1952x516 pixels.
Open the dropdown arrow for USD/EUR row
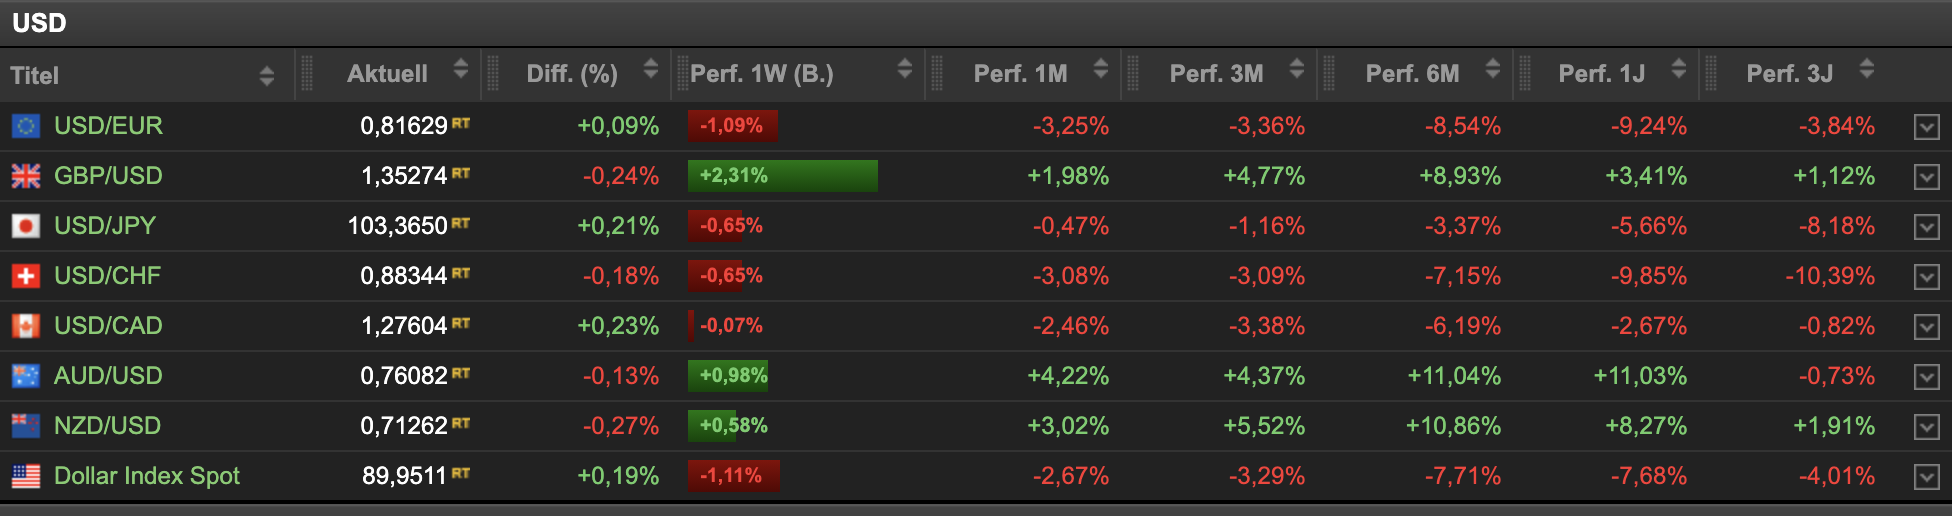click(1926, 127)
